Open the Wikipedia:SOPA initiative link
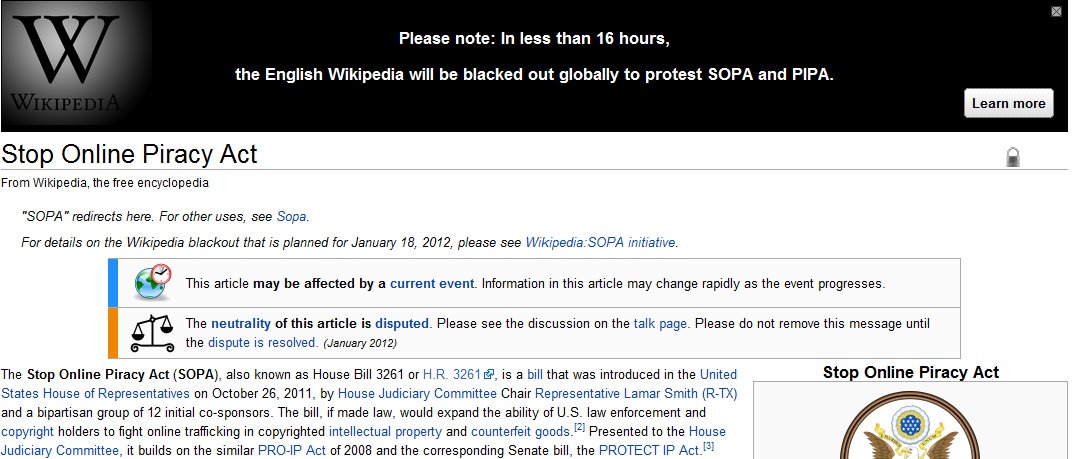Screen dimensions: 1075x459 coord(601,242)
